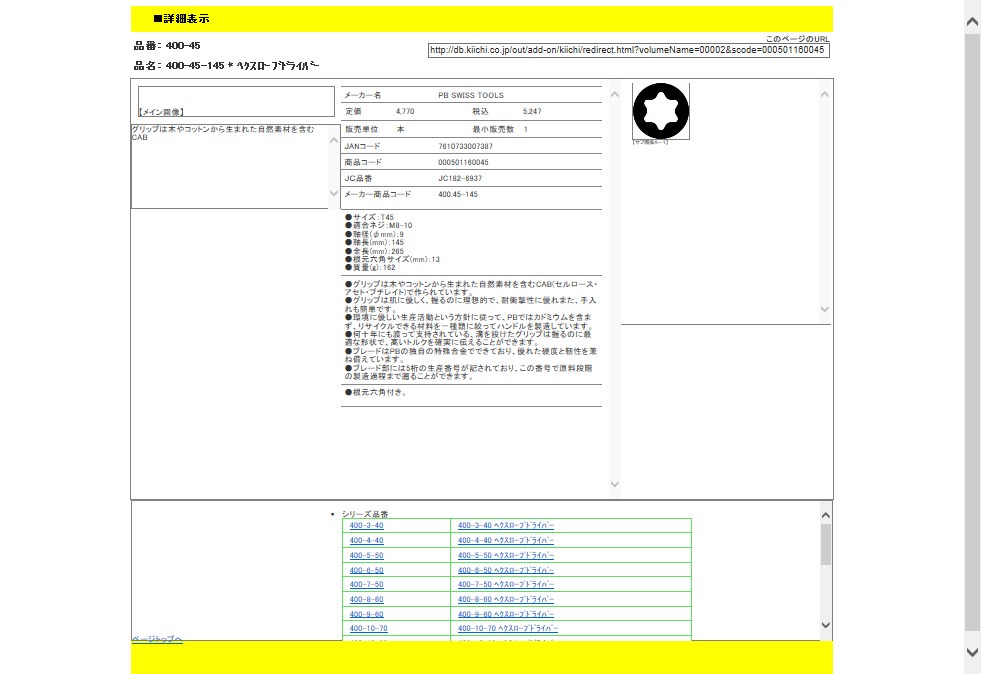The width and height of the screenshot is (981, 674).
Task: Click the maker product code 400.45-145
Action: tap(458, 195)
